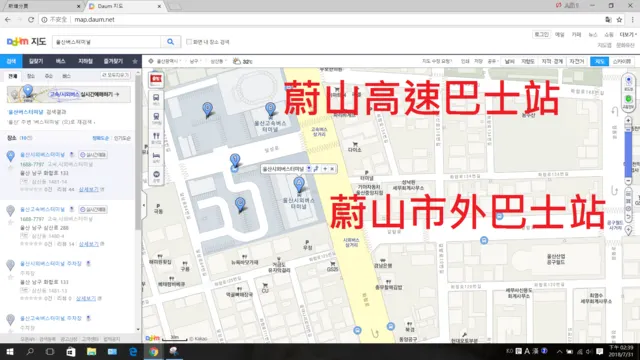Click the bottom round icon in map side toolbar

[x=156, y=176]
